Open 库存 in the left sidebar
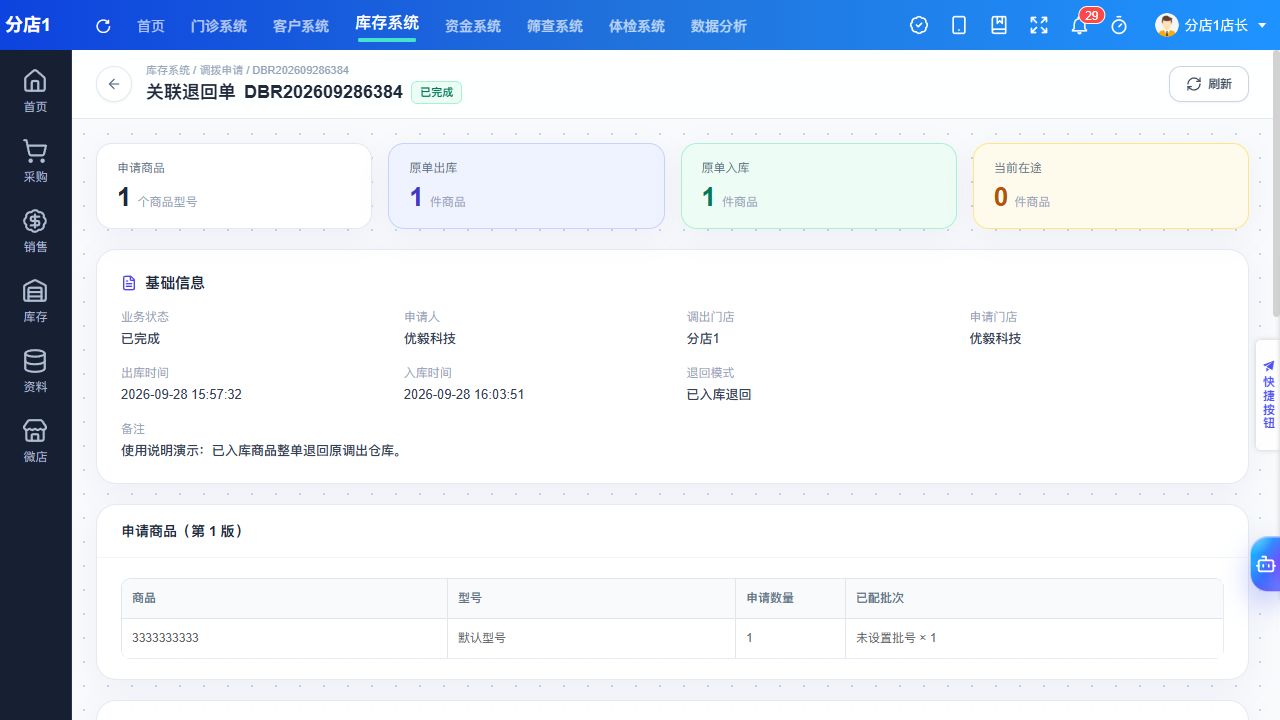1280x720 pixels. click(x=35, y=301)
